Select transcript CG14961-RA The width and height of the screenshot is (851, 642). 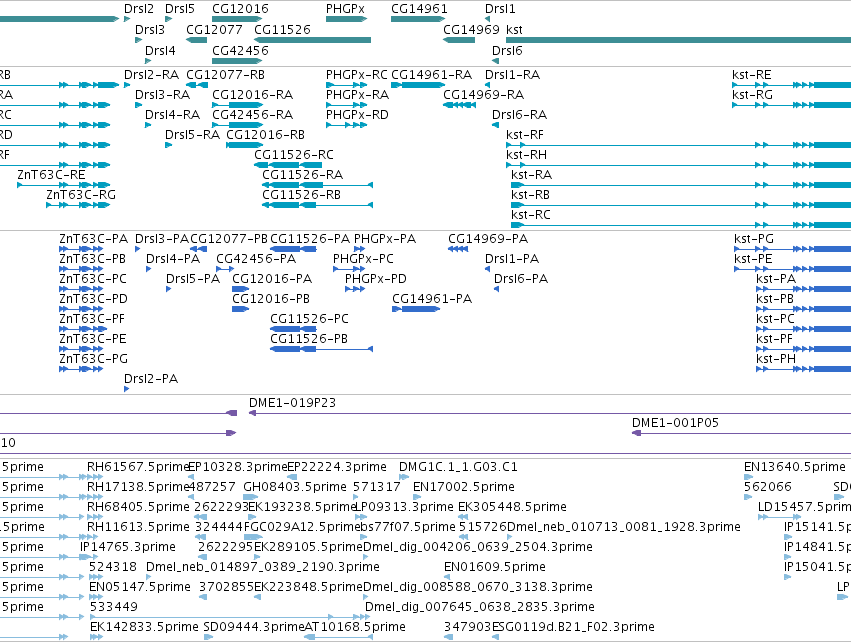[431, 74]
